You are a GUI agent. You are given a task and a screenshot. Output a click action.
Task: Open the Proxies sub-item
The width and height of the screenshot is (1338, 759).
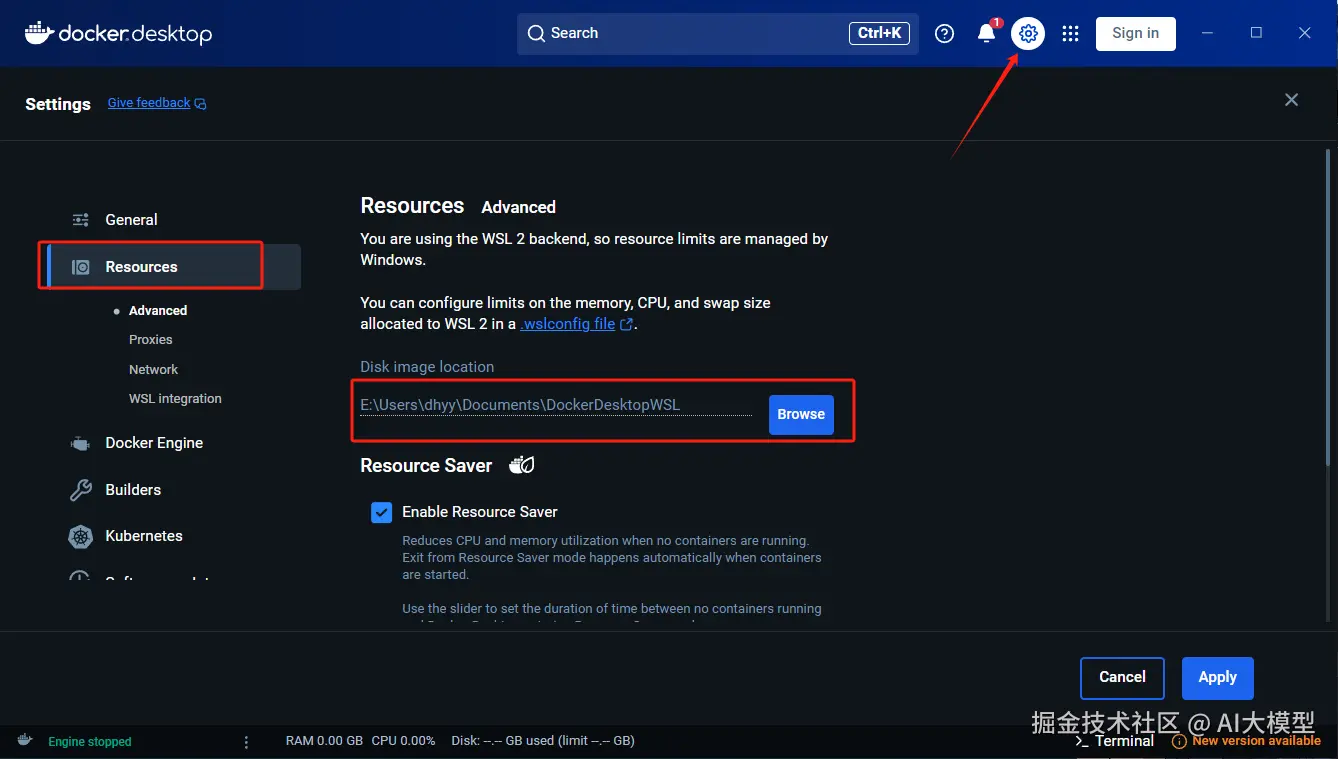point(151,340)
